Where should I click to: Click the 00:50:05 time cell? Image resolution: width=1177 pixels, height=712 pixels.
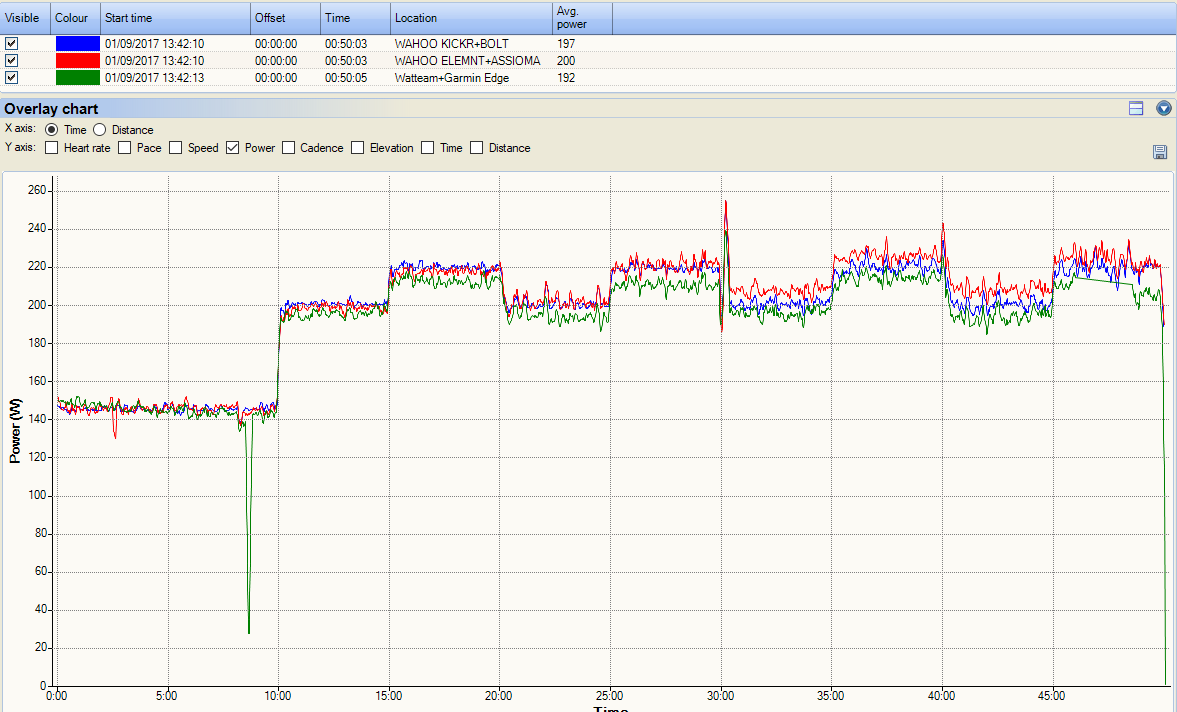(346, 78)
